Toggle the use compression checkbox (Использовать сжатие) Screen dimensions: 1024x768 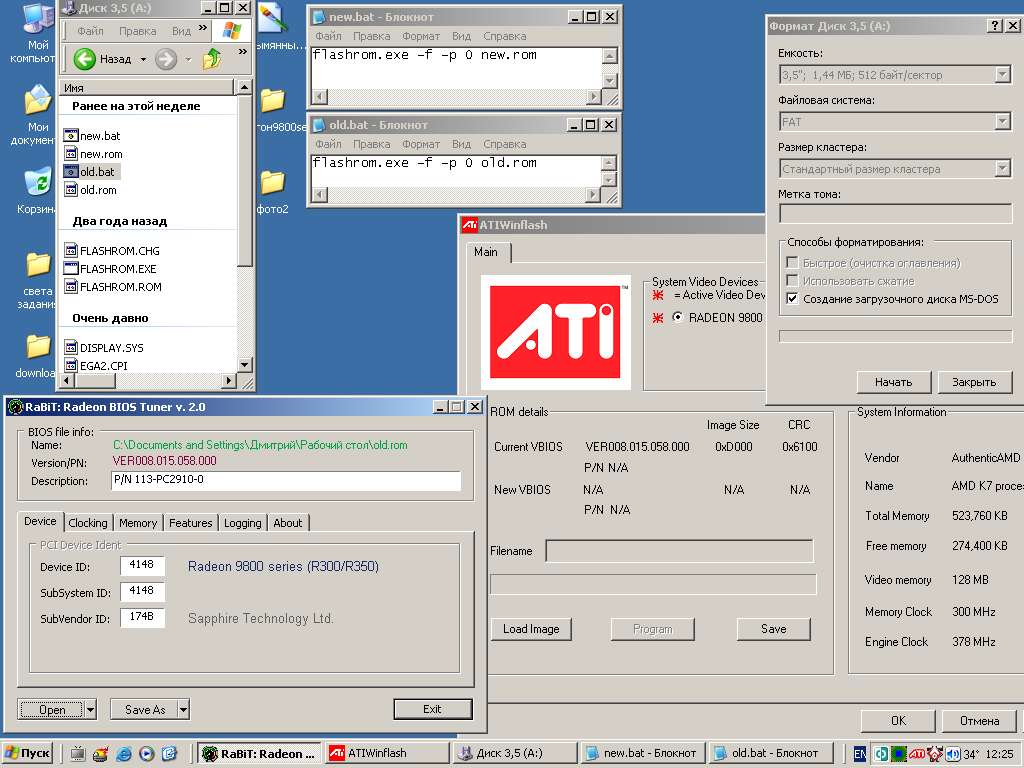pos(792,281)
